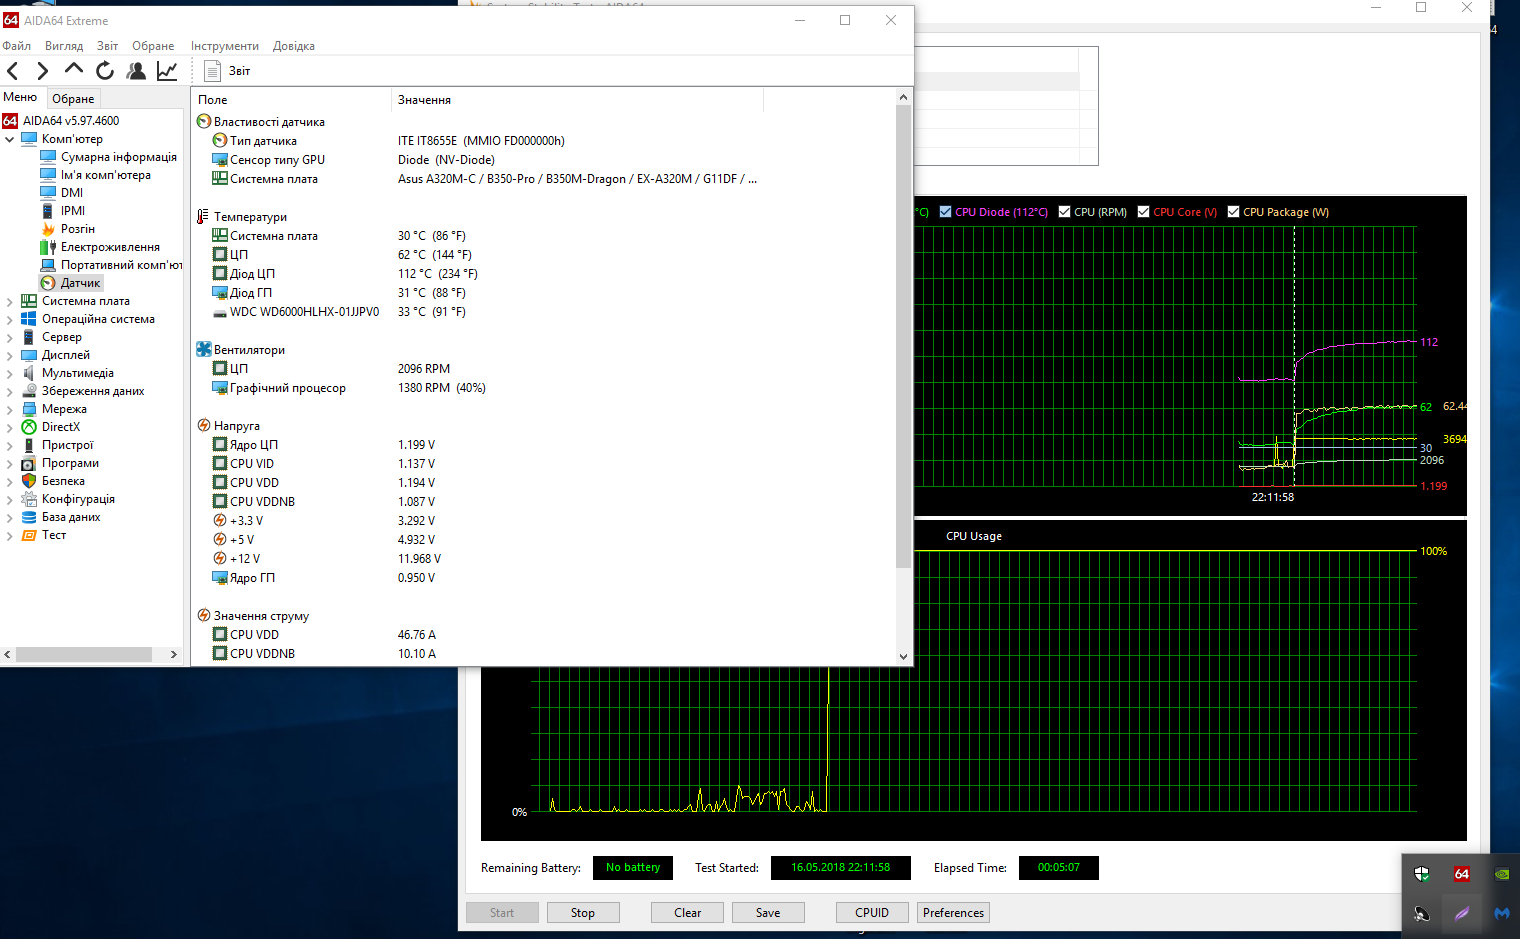Expand the Сервер tree node
Image resolution: width=1520 pixels, height=939 pixels.
point(10,337)
